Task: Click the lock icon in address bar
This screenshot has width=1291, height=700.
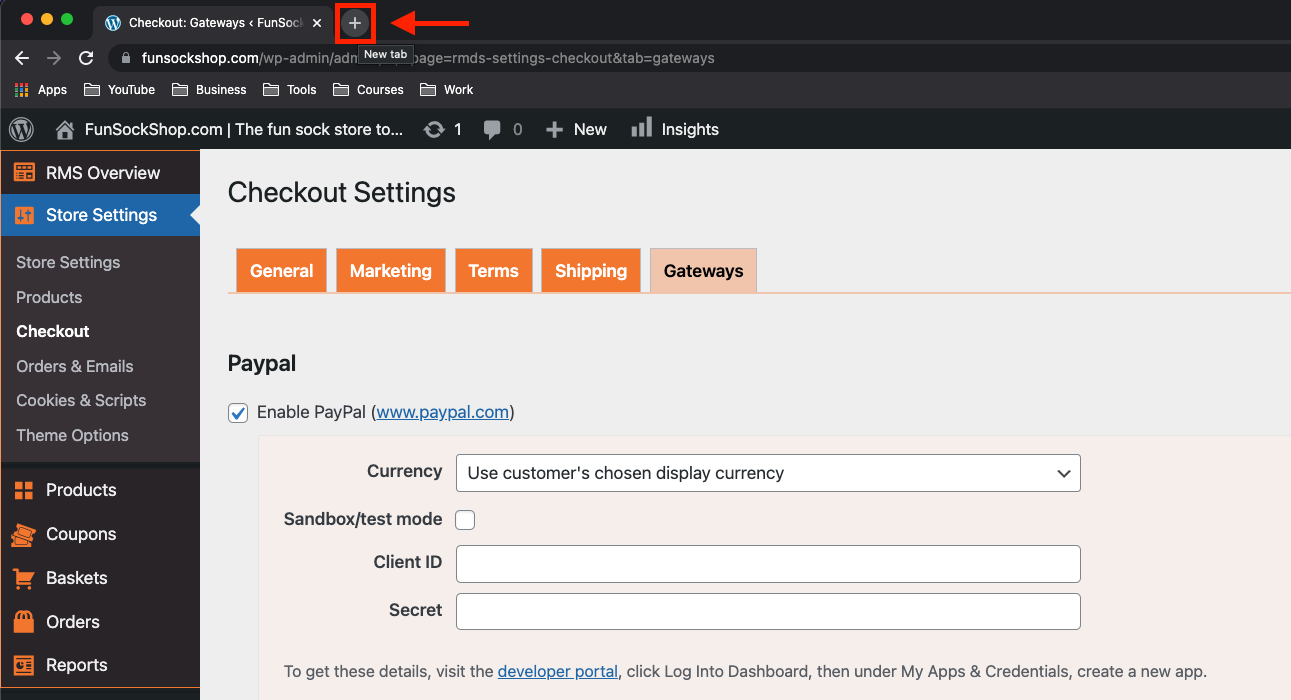Action: (x=126, y=58)
